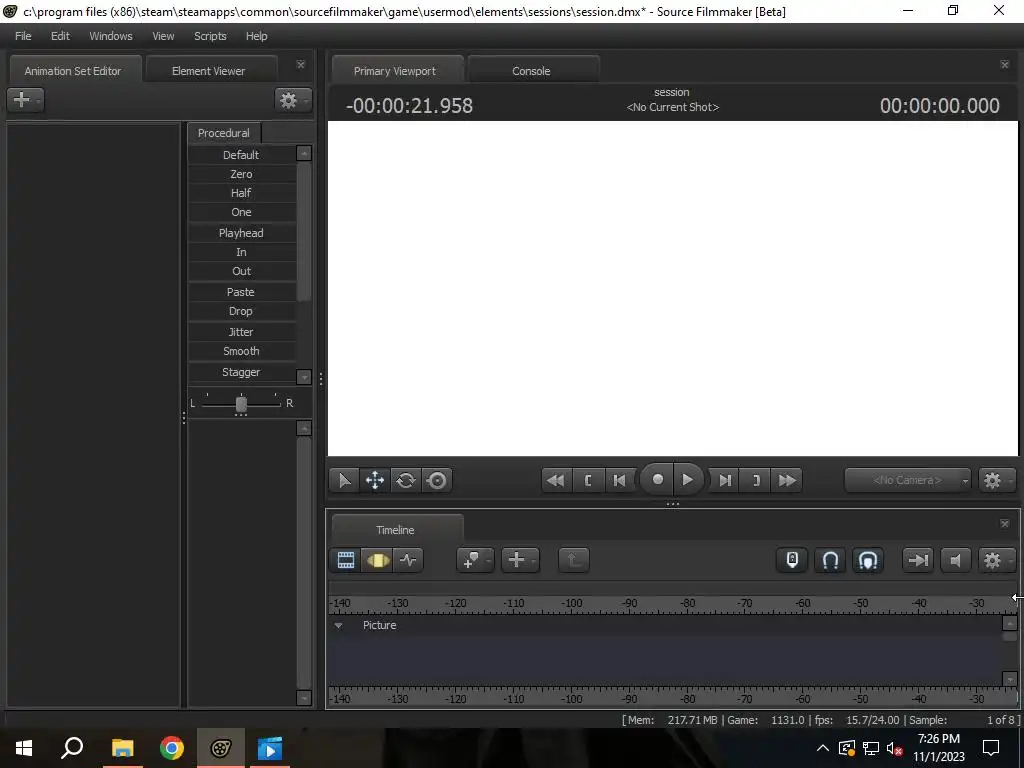Image resolution: width=1024 pixels, height=768 pixels.
Task: Collapse the Picture track triangle
Action: 338,626
